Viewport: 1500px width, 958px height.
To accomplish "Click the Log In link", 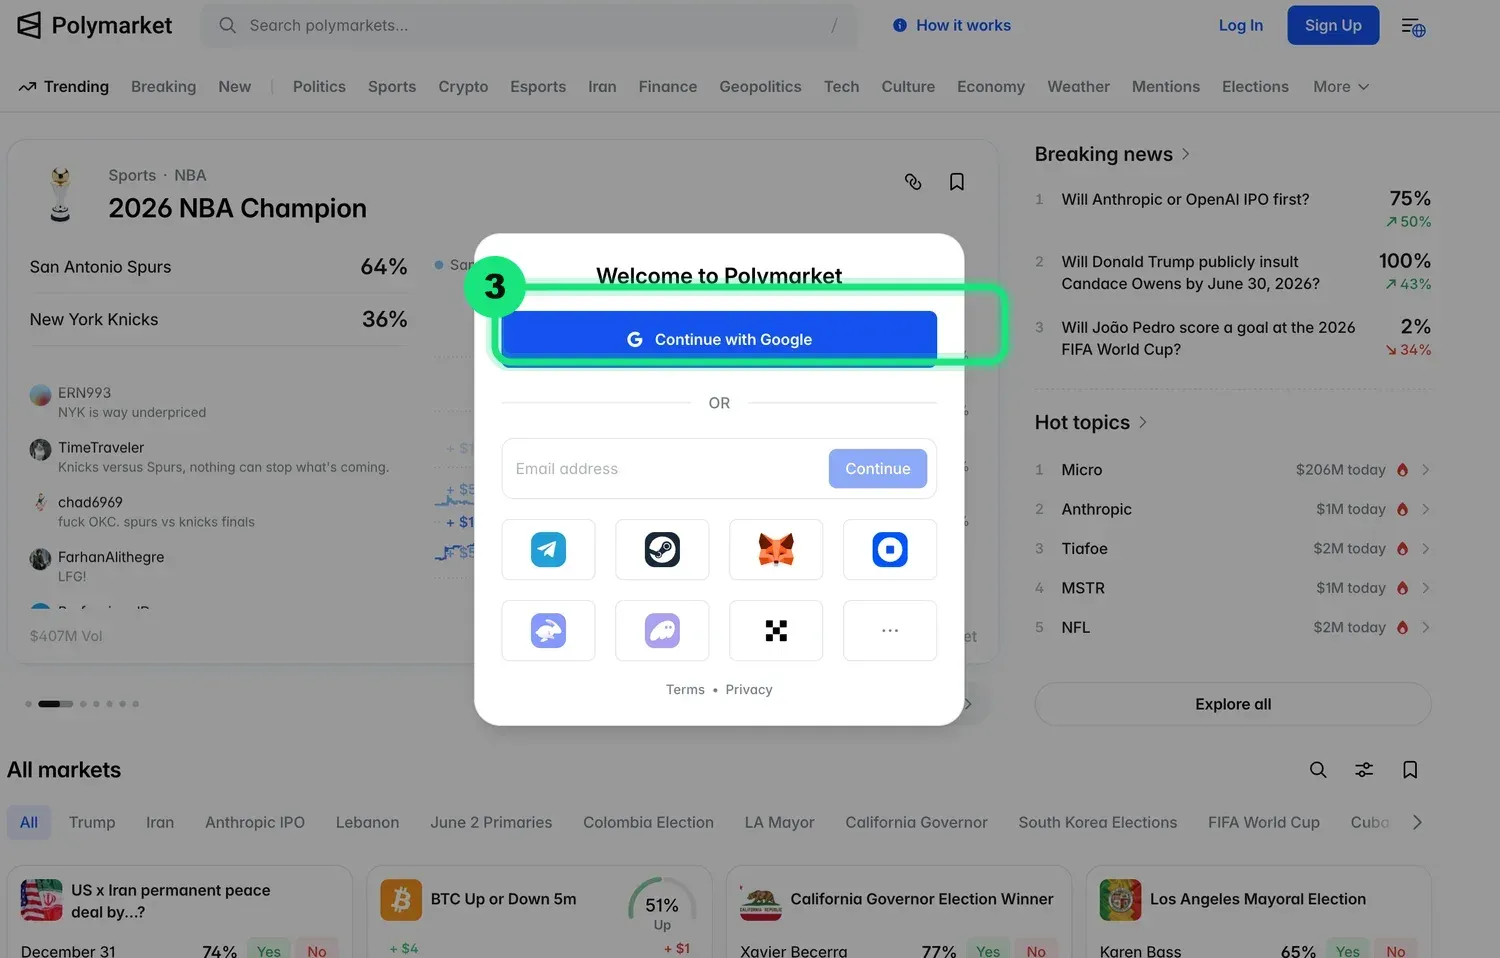I will (1240, 25).
